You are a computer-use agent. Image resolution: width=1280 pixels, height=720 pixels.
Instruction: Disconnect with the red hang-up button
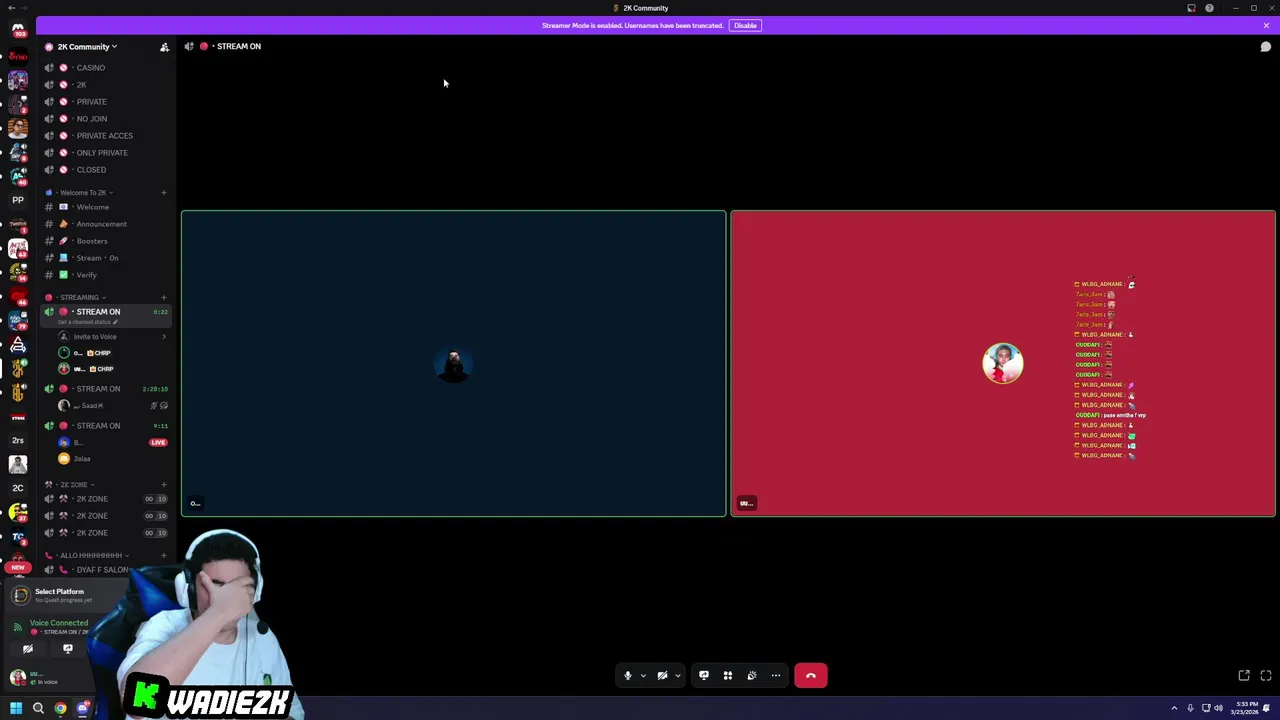[811, 676]
